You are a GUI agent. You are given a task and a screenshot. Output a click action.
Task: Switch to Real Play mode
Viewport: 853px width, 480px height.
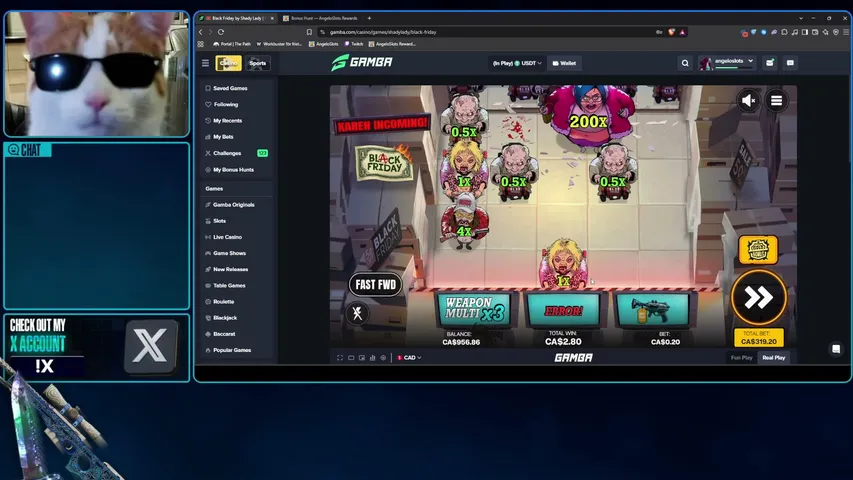click(x=774, y=358)
